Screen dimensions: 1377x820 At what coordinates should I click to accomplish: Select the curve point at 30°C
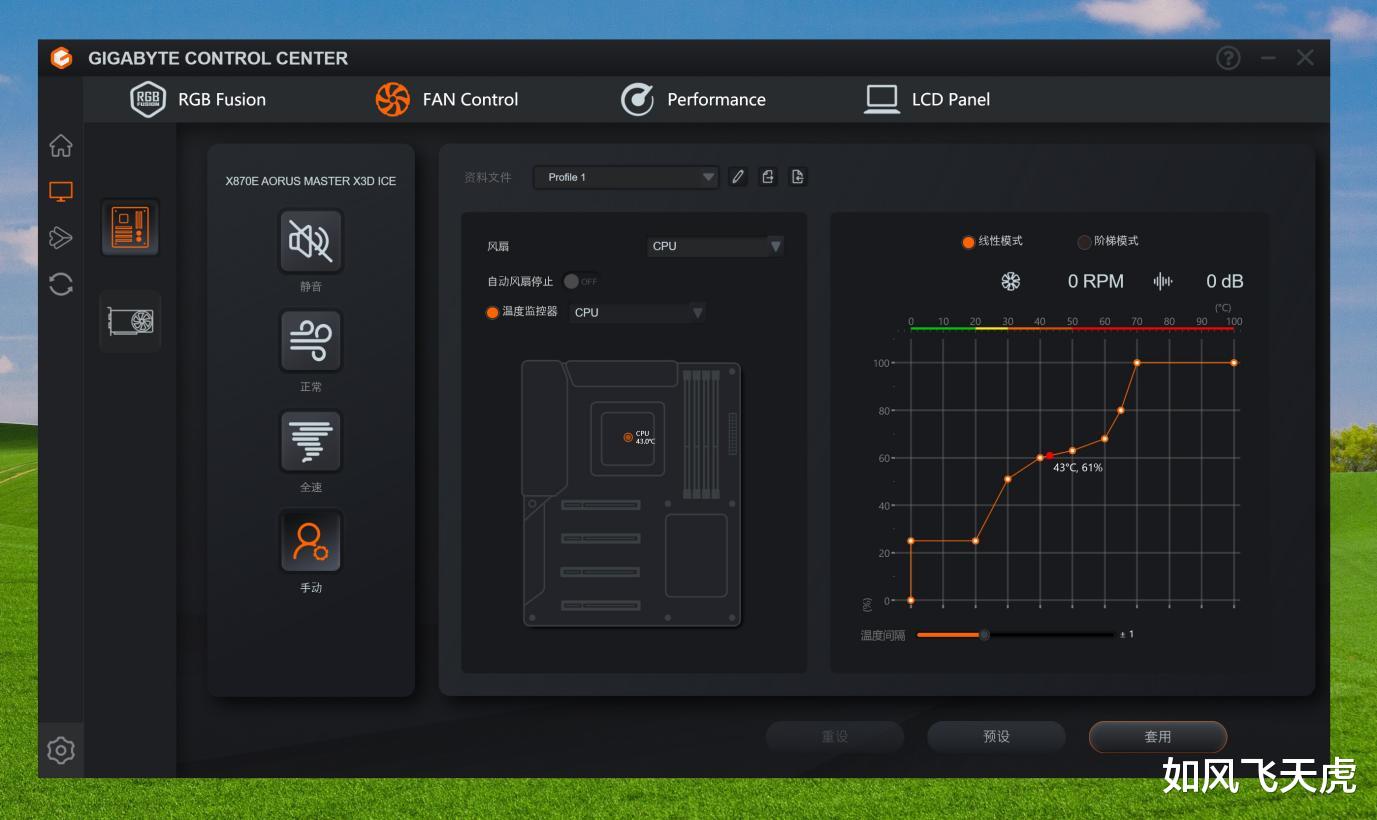(1008, 479)
